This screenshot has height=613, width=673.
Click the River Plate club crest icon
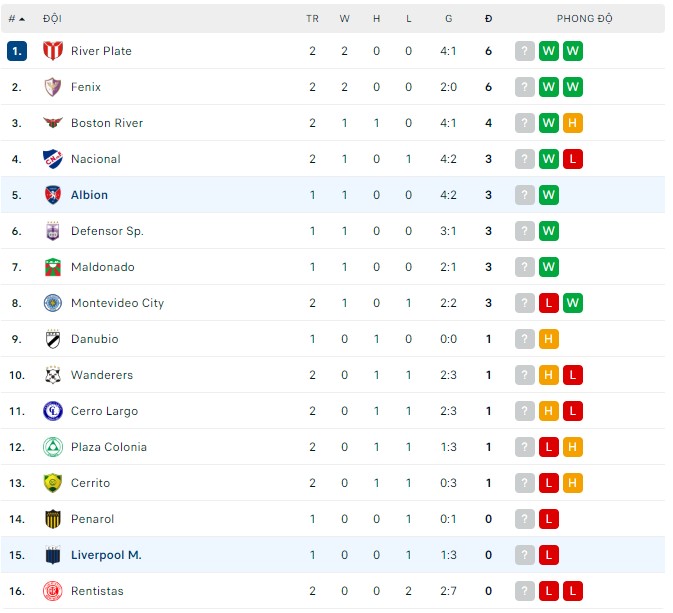[53, 51]
